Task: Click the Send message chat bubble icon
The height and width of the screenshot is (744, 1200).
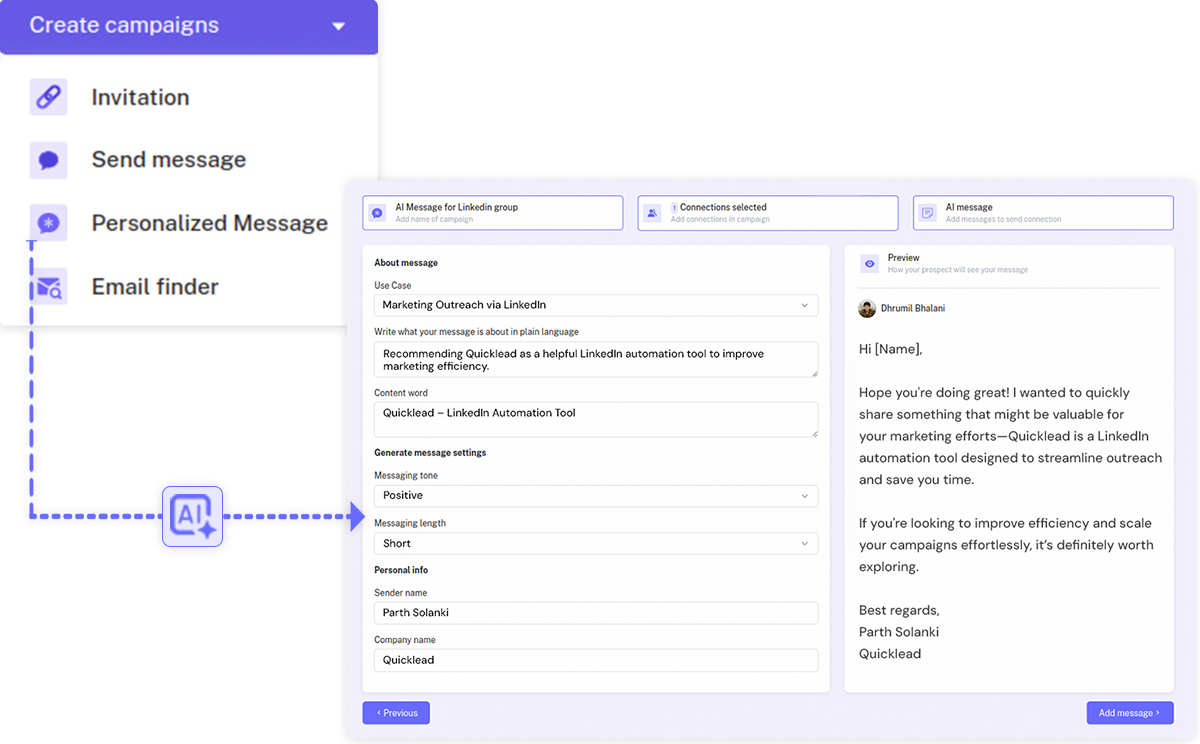Action: tap(49, 160)
